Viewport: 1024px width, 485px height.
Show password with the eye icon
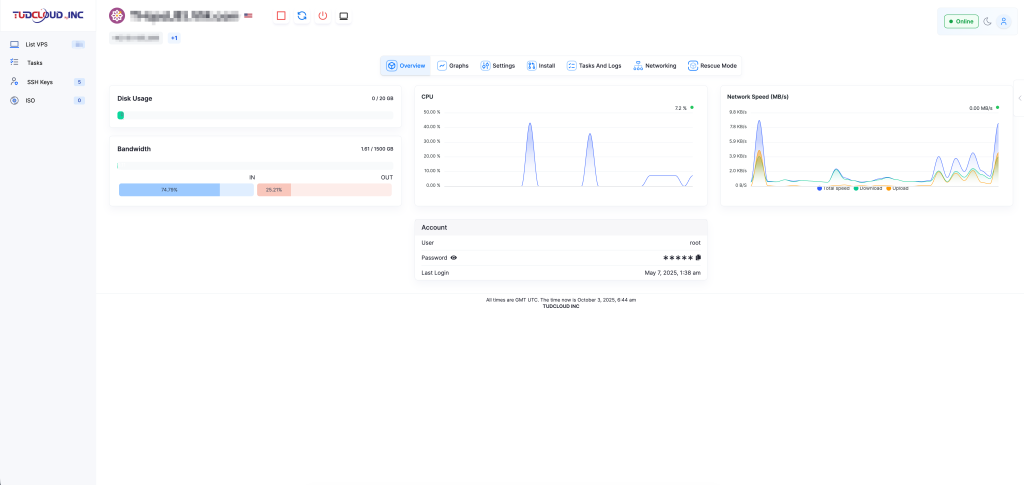(454, 257)
